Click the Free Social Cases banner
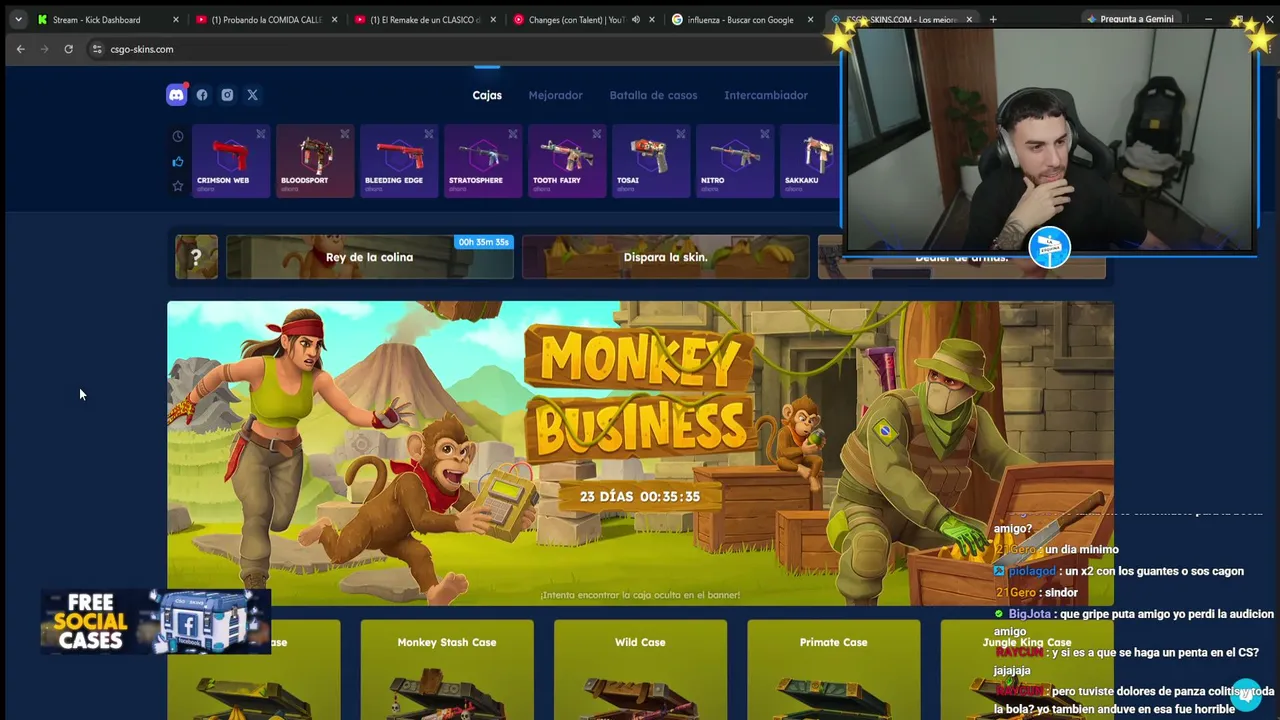 coord(155,621)
